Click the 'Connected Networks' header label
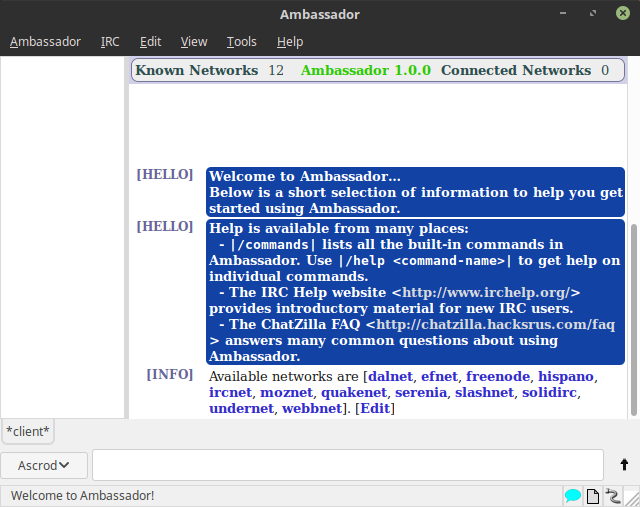 pyautogui.click(x=516, y=70)
